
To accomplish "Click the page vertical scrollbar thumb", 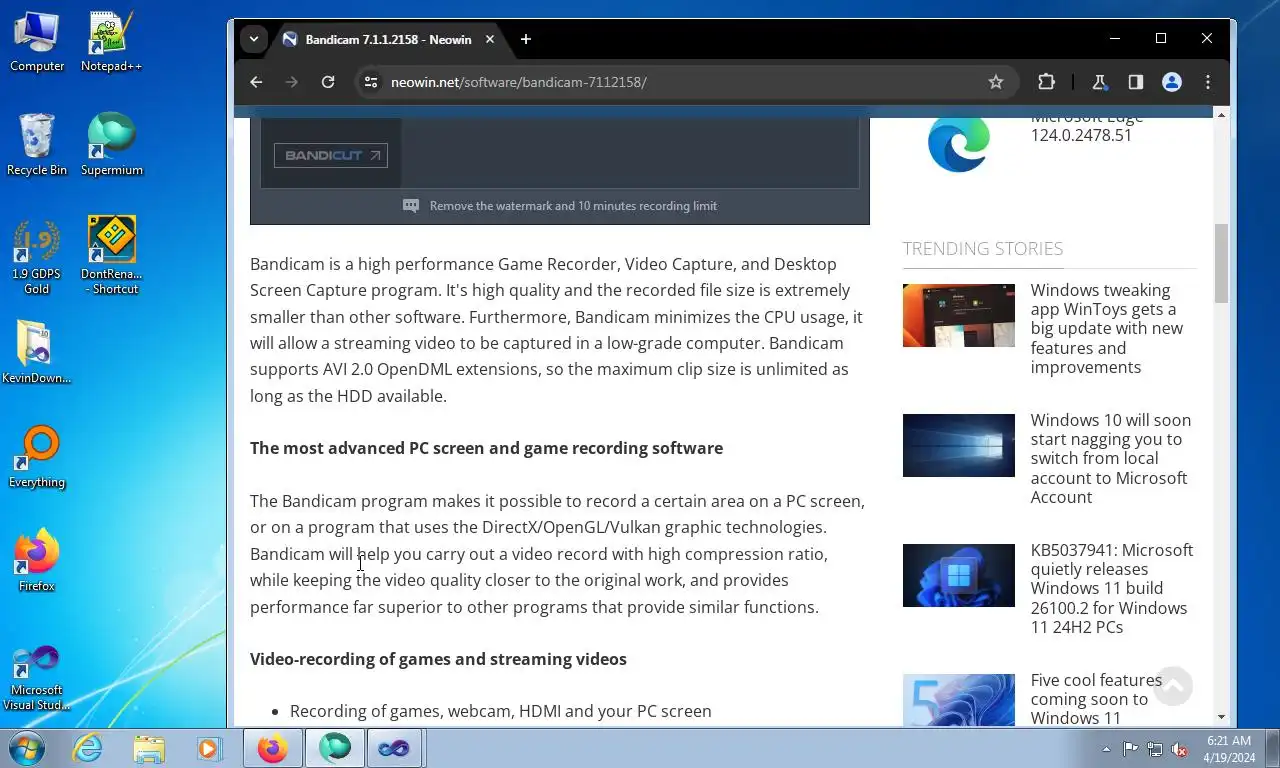I will [x=1221, y=264].
